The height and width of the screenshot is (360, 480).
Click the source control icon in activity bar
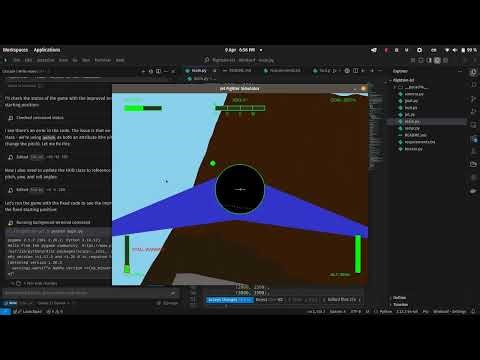(x=473, y=99)
